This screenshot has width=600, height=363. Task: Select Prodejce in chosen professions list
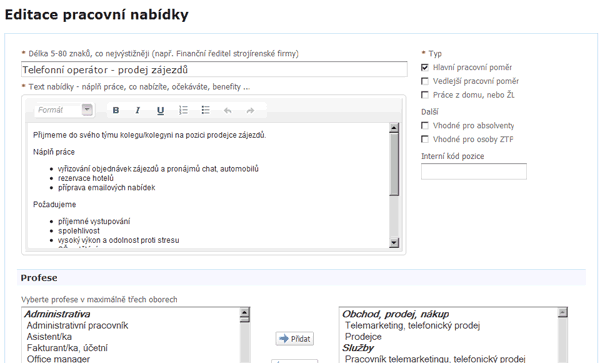pyautogui.click(x=363, y=337)
